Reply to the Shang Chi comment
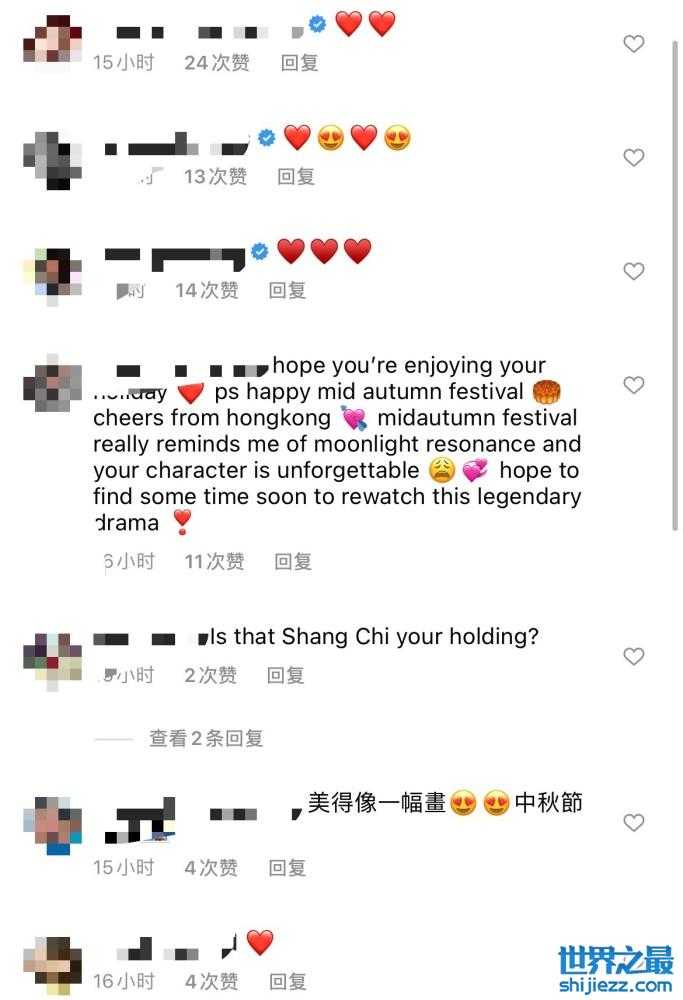The height and width of the screenshot is (1000, 683). click(x=285, y=675)
